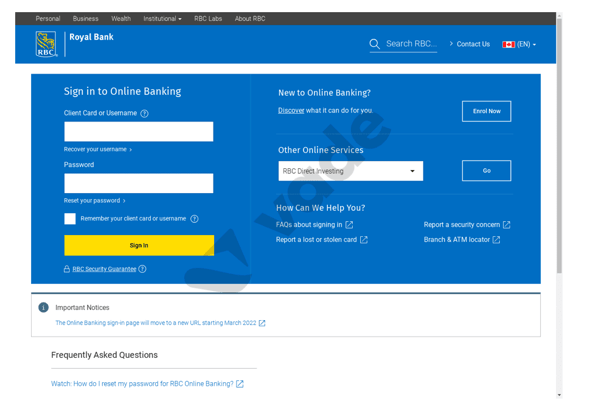The image size is (590, 401).
Task: Click the Search RBC field
Action: pos(411,44)
